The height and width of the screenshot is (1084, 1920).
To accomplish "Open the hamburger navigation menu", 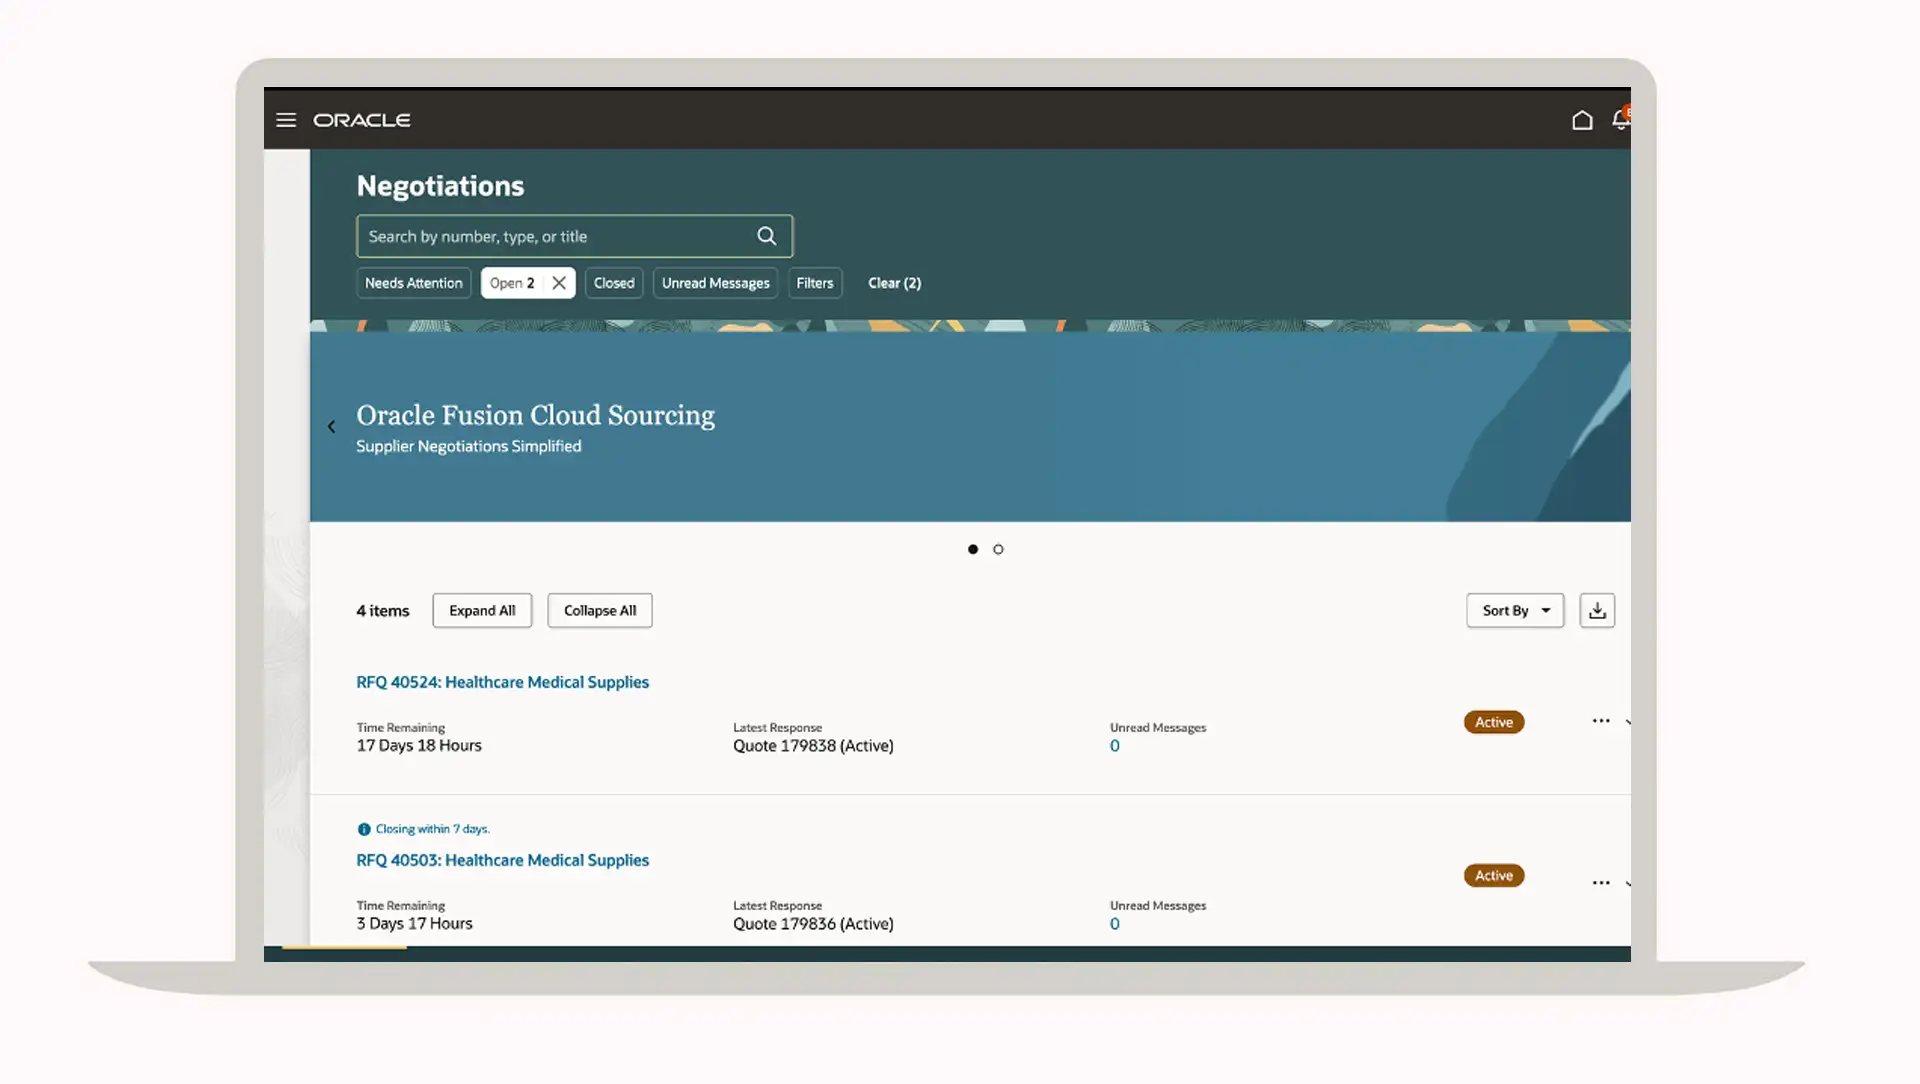I will pos(286,120).
